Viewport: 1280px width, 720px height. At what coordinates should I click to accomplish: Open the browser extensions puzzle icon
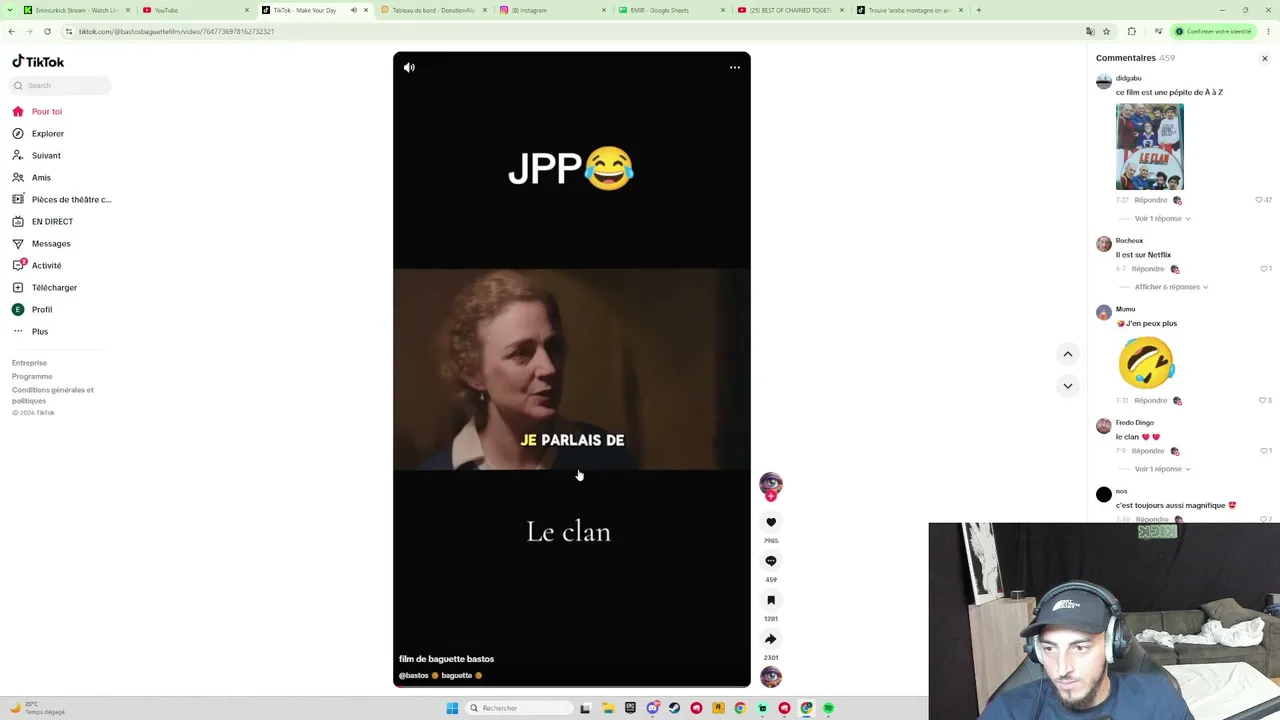[x=1132, y=31]
